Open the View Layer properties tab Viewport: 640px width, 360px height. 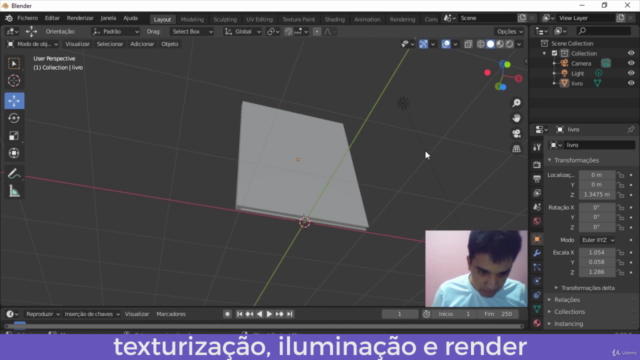click(x=537, y=193)
